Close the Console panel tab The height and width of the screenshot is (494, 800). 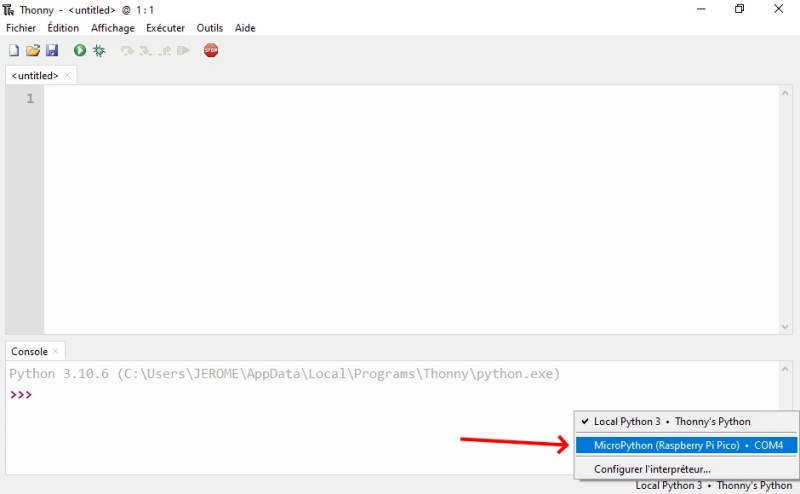[x=56, y=351]
